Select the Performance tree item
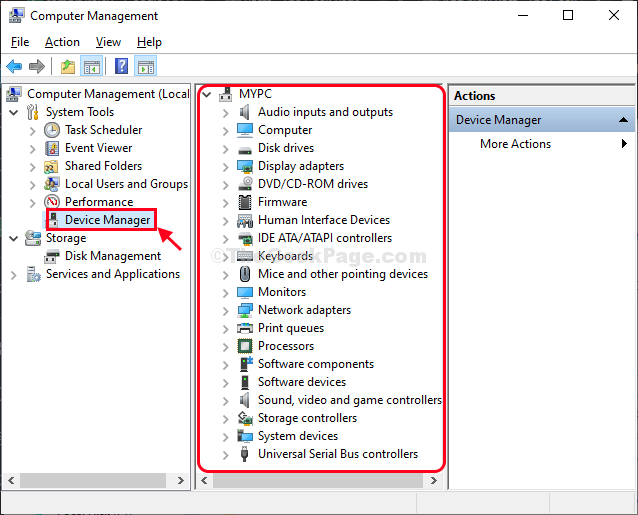Image resolution: width=638 pixels, height=515 pixels. tap(99, 202)
